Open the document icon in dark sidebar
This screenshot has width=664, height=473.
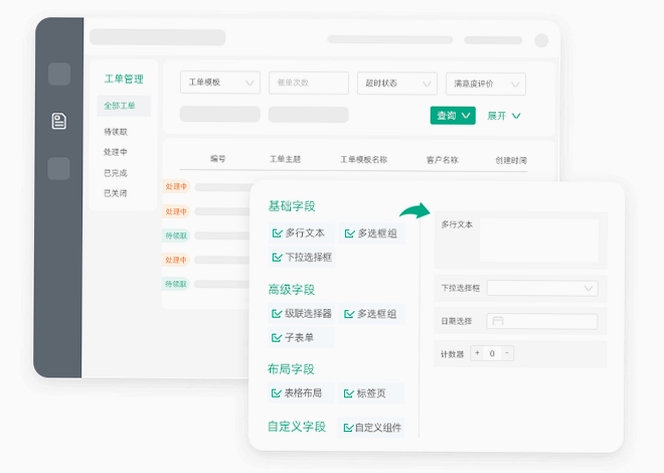pos(59,121)
